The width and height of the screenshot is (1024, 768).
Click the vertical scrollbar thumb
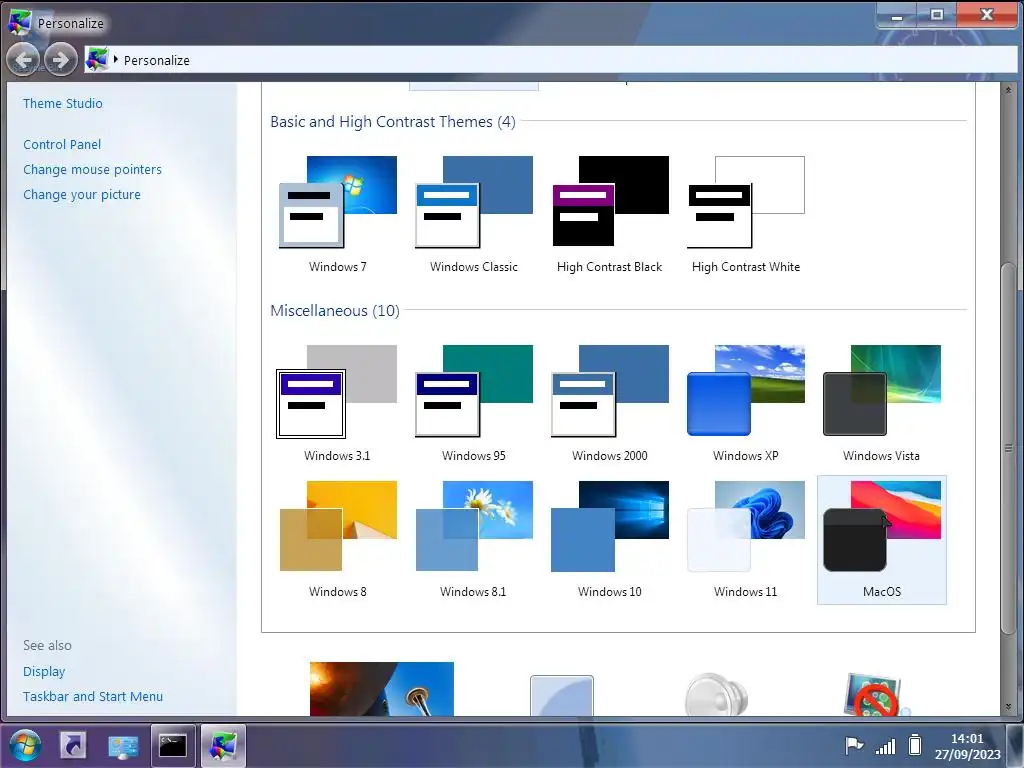1008,448
